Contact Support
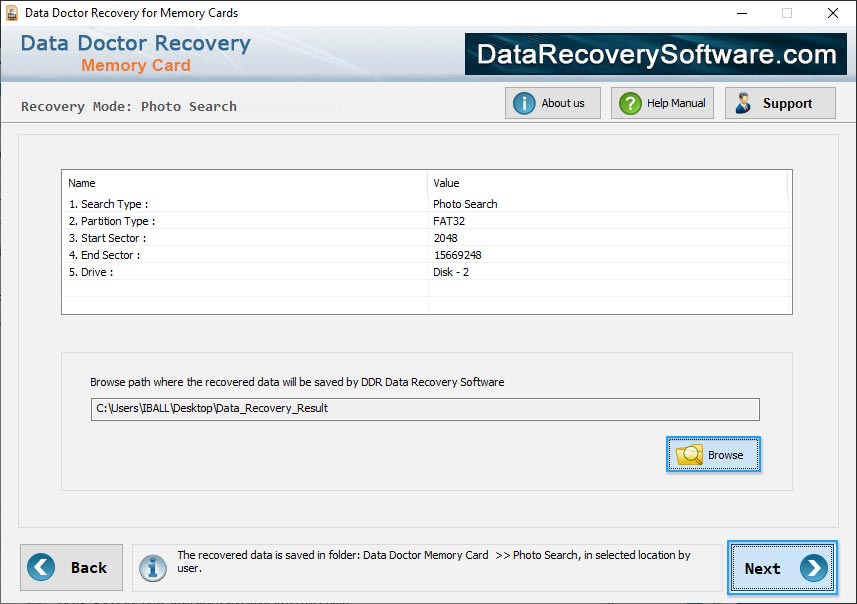 tap(780, 102)
